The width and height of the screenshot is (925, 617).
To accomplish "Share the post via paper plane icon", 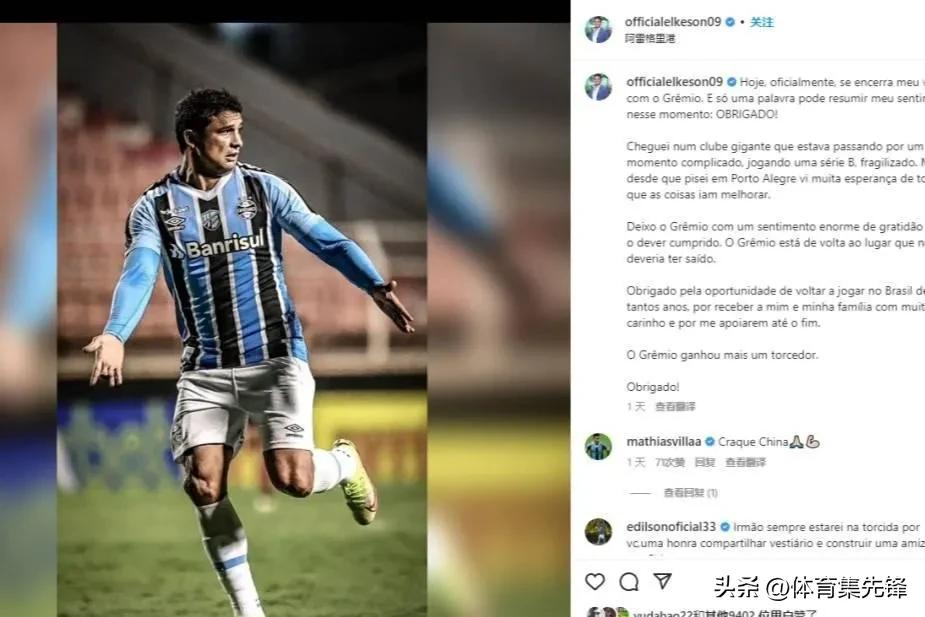I will 662,581.
